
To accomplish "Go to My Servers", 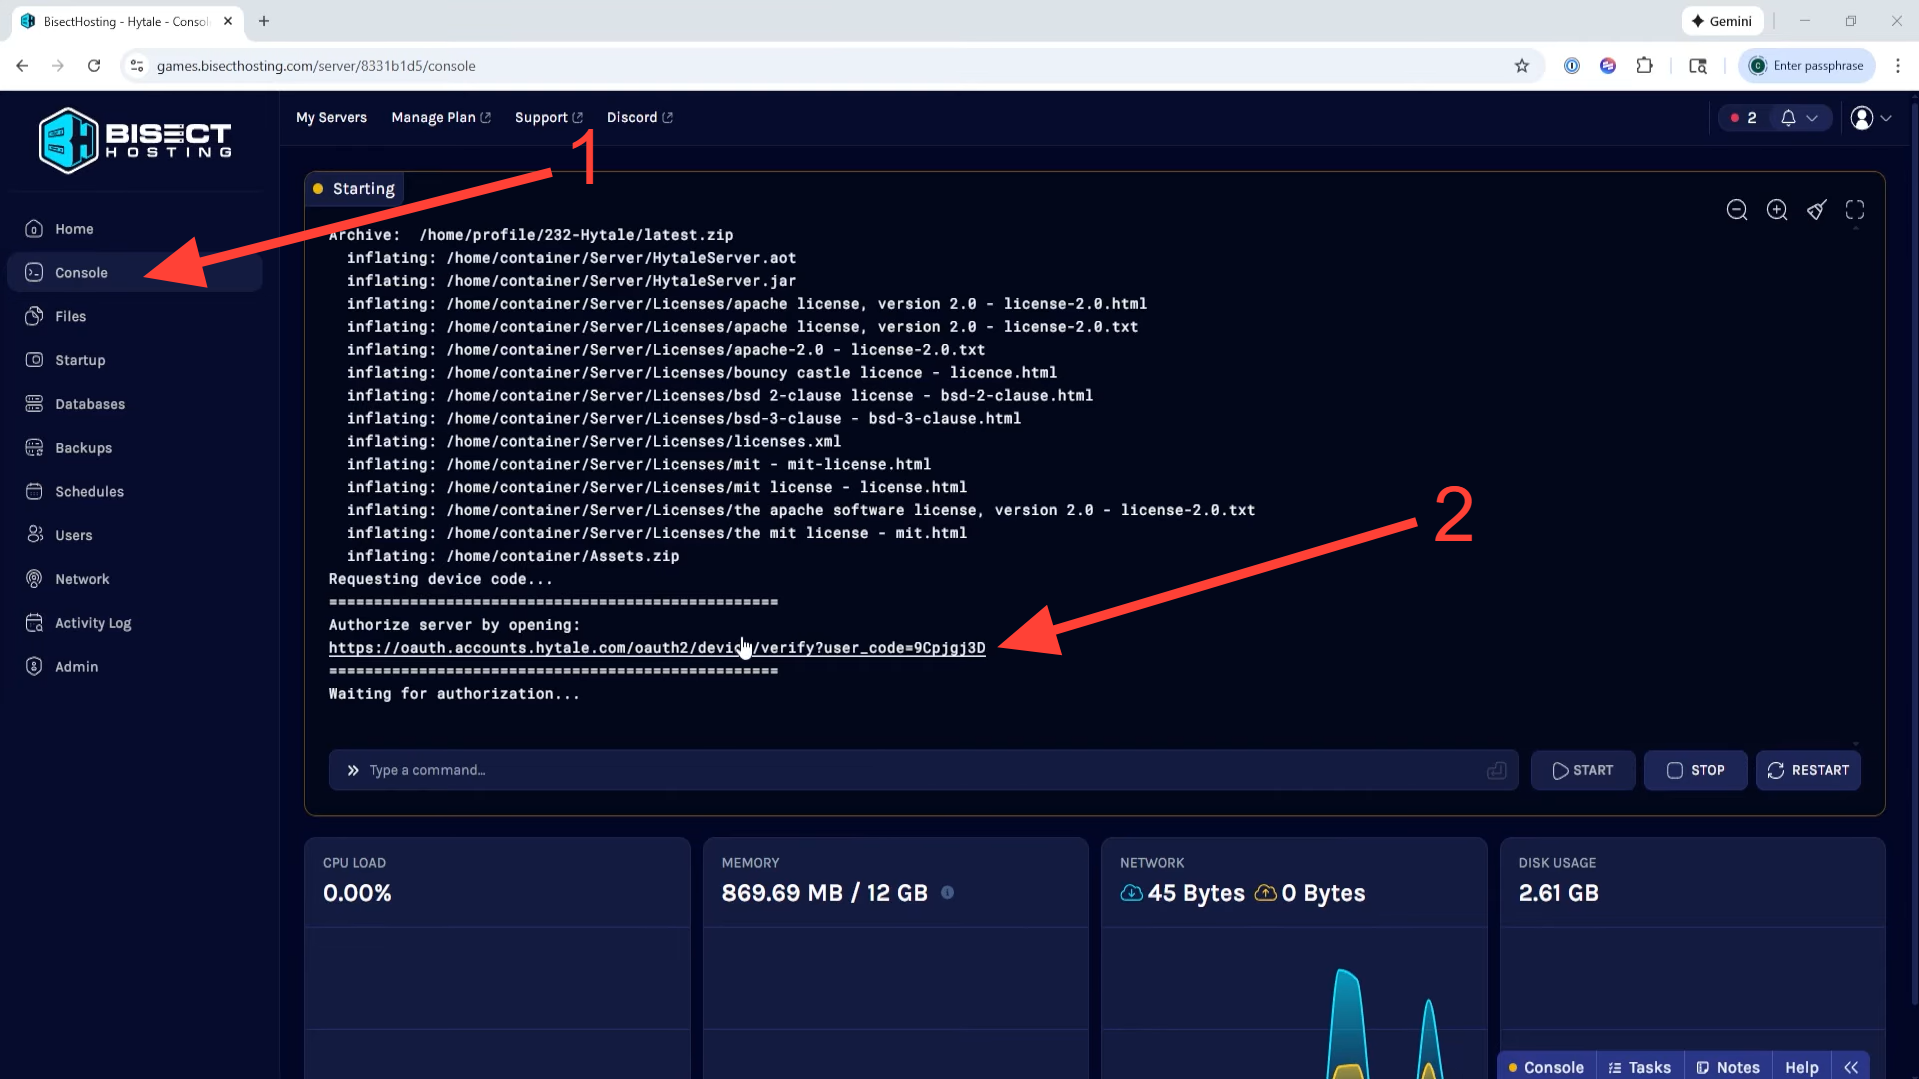I will point(331,118).
